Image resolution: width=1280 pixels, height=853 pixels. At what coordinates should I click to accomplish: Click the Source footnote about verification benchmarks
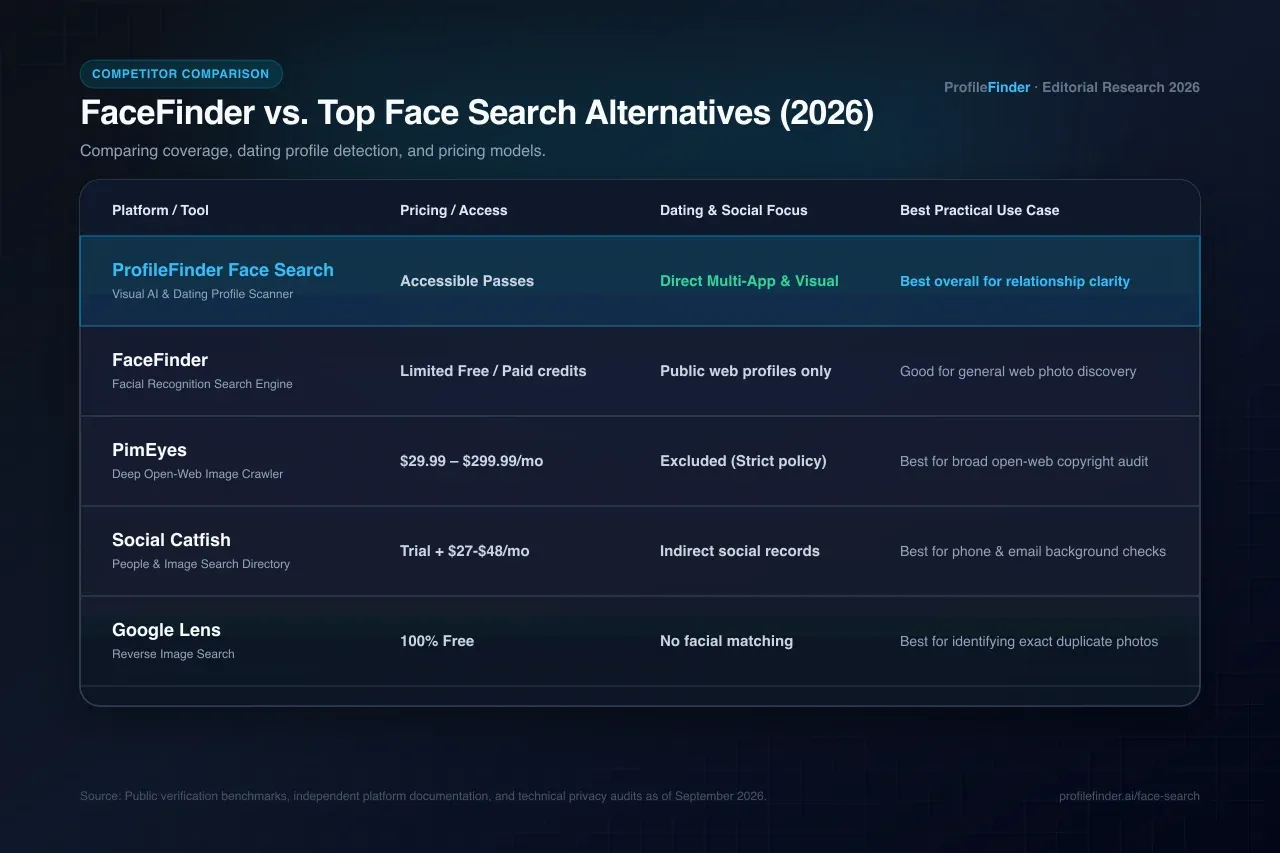pyautogui.click(x=423, y=796)
